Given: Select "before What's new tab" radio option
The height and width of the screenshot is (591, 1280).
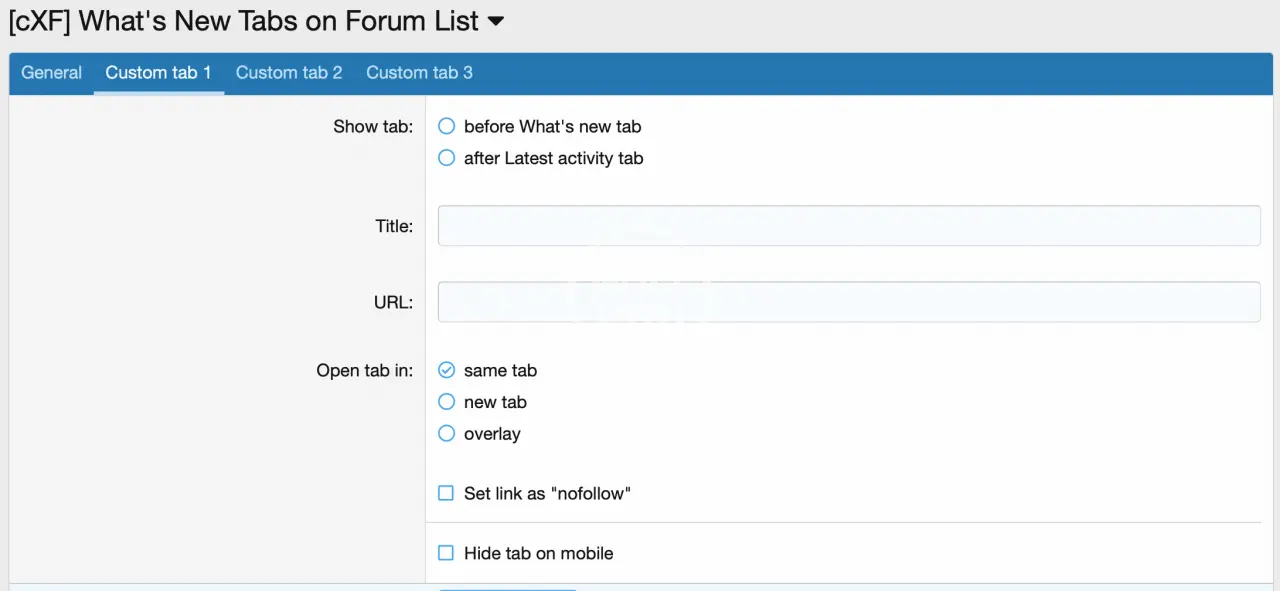Looking at the screenshot, I should (x=447, y=127).
